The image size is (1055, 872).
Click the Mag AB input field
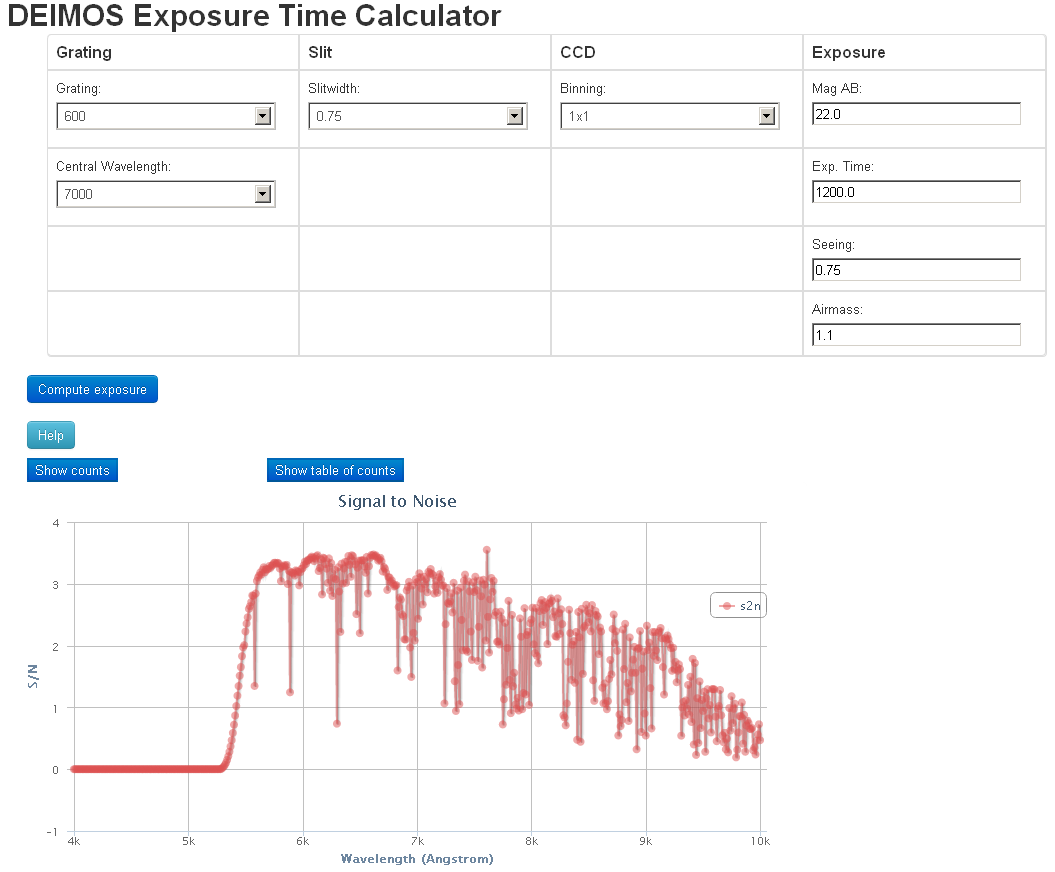tap(916, 114)
